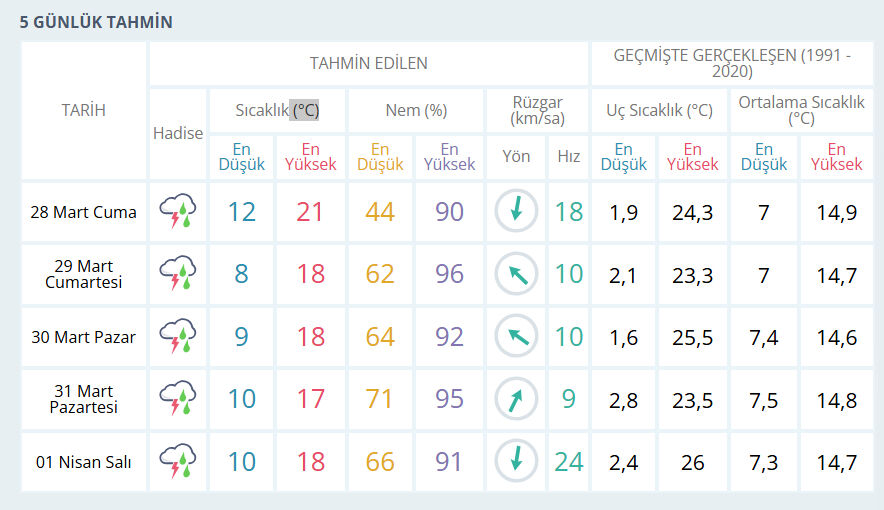The height and width of the screenshot is (510, 884).
Task: Click the 'Uç Sıcaklık (°C)' header
Action: coord(659,110)
